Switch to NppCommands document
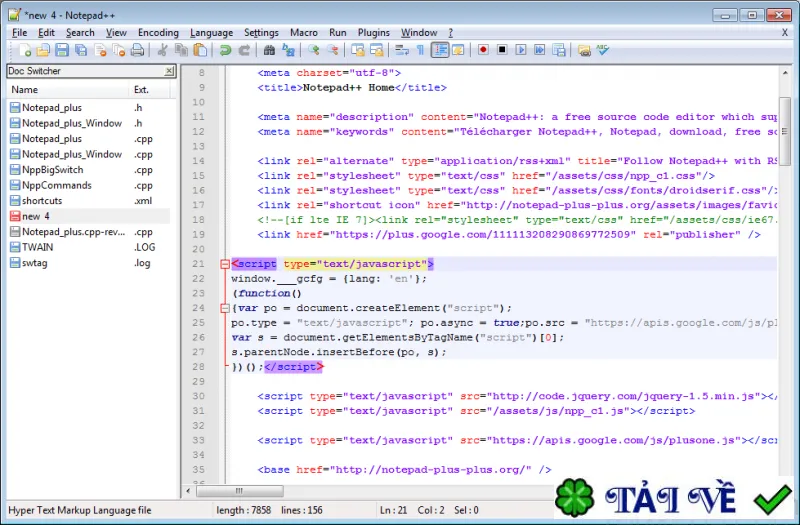Viewport: 800px width, 525px height. (x=89, y=185)
